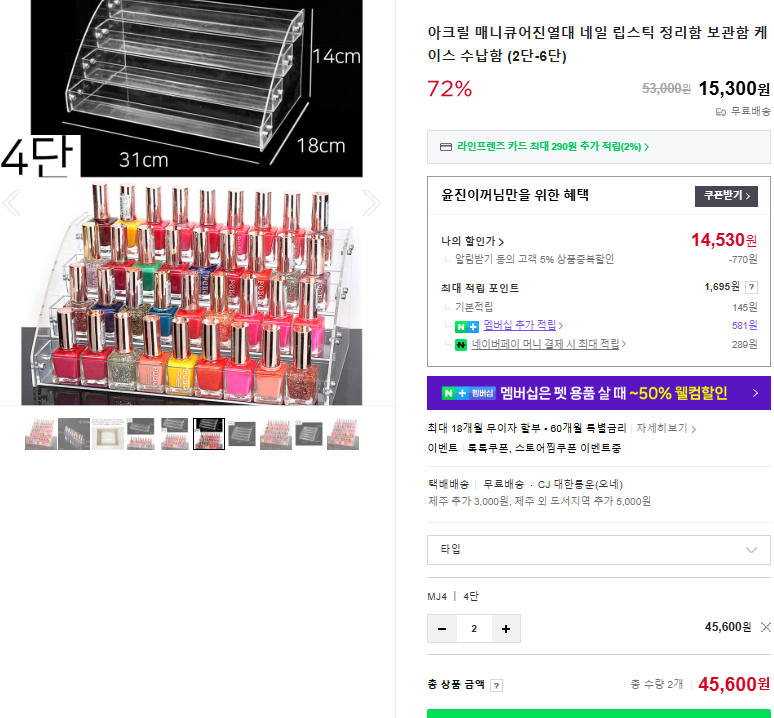This screenshot has width=774, height=718.
Task: Remove the MJ4 4단 selected option
Action: point(766,627)
